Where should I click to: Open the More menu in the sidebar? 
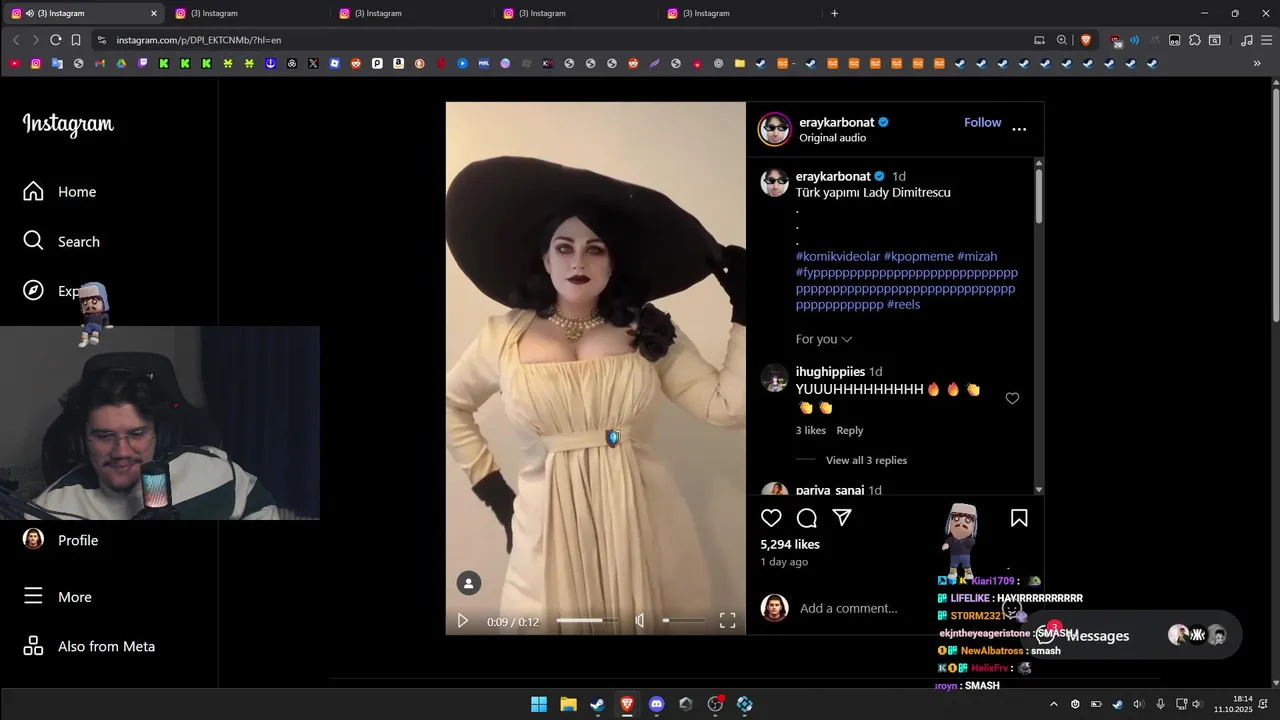pos(58,596)
